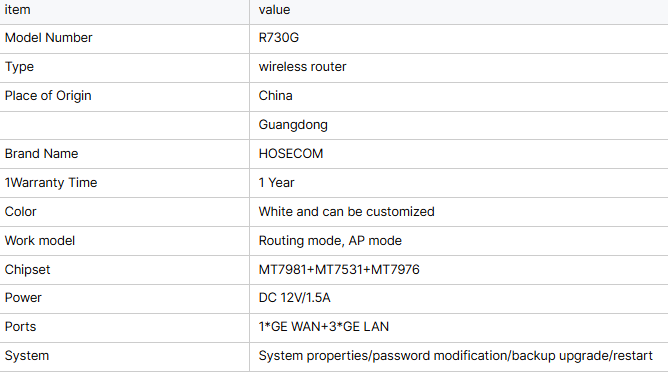Screen dimensions: 668x373
Task: Click the 'Place of Origin' label
Action: (48, 96)
